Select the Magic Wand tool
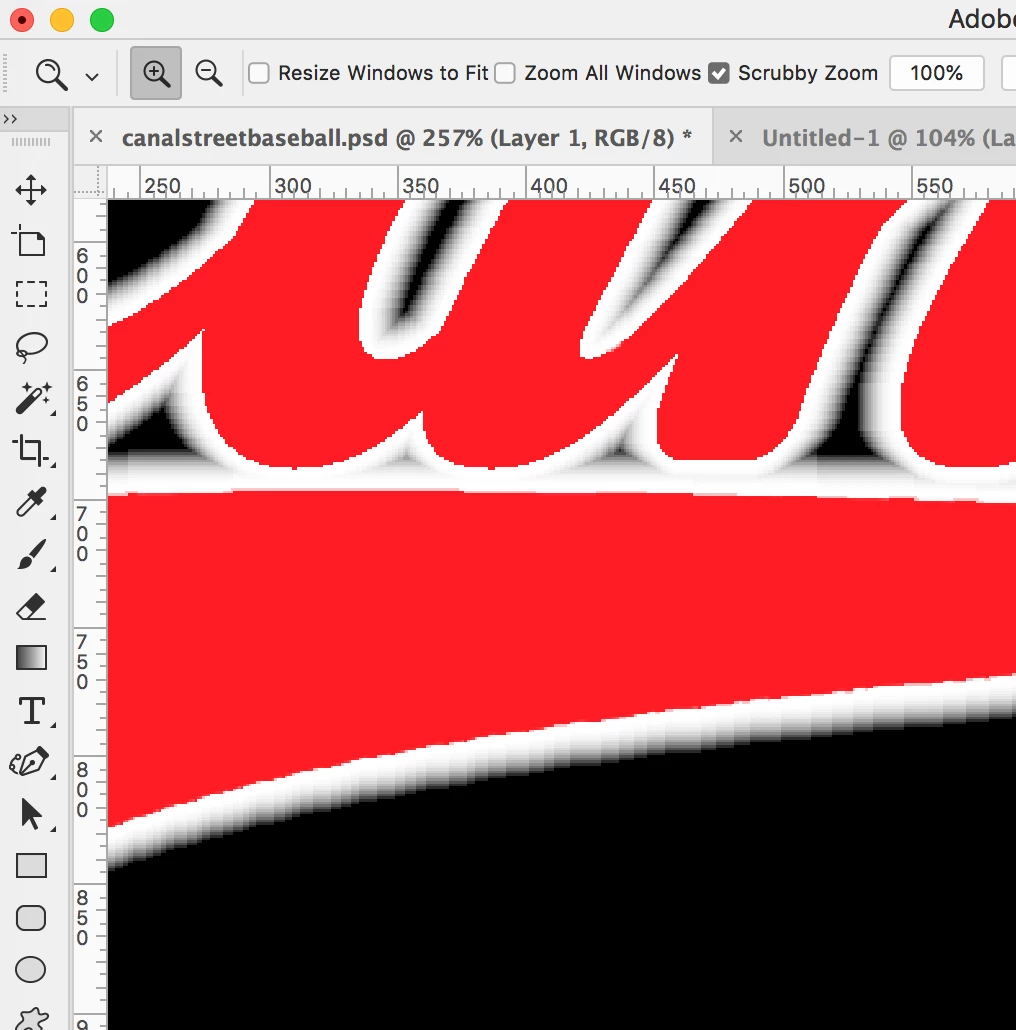 pyautogui.click(x=32, y=398)
